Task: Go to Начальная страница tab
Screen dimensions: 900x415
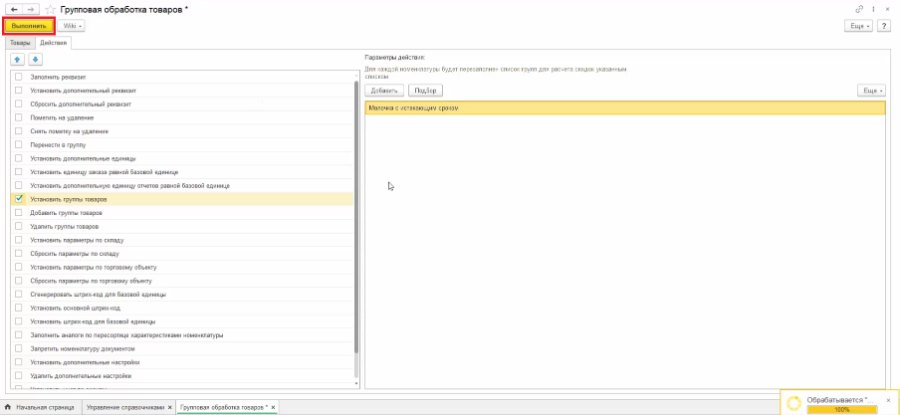Action: pyautogui.click(x=41, y=408)
